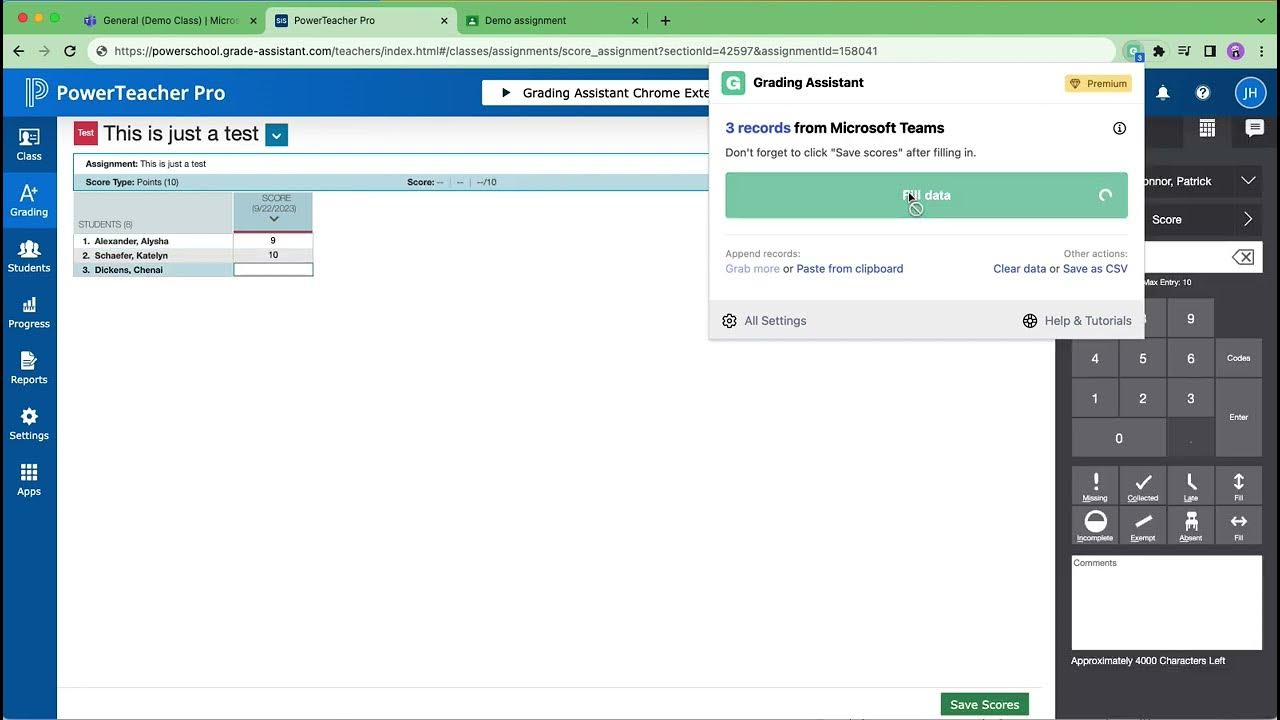Click Grab more link
The height and width of the screenshot is (720, 1280).
(x=752, y=269)
